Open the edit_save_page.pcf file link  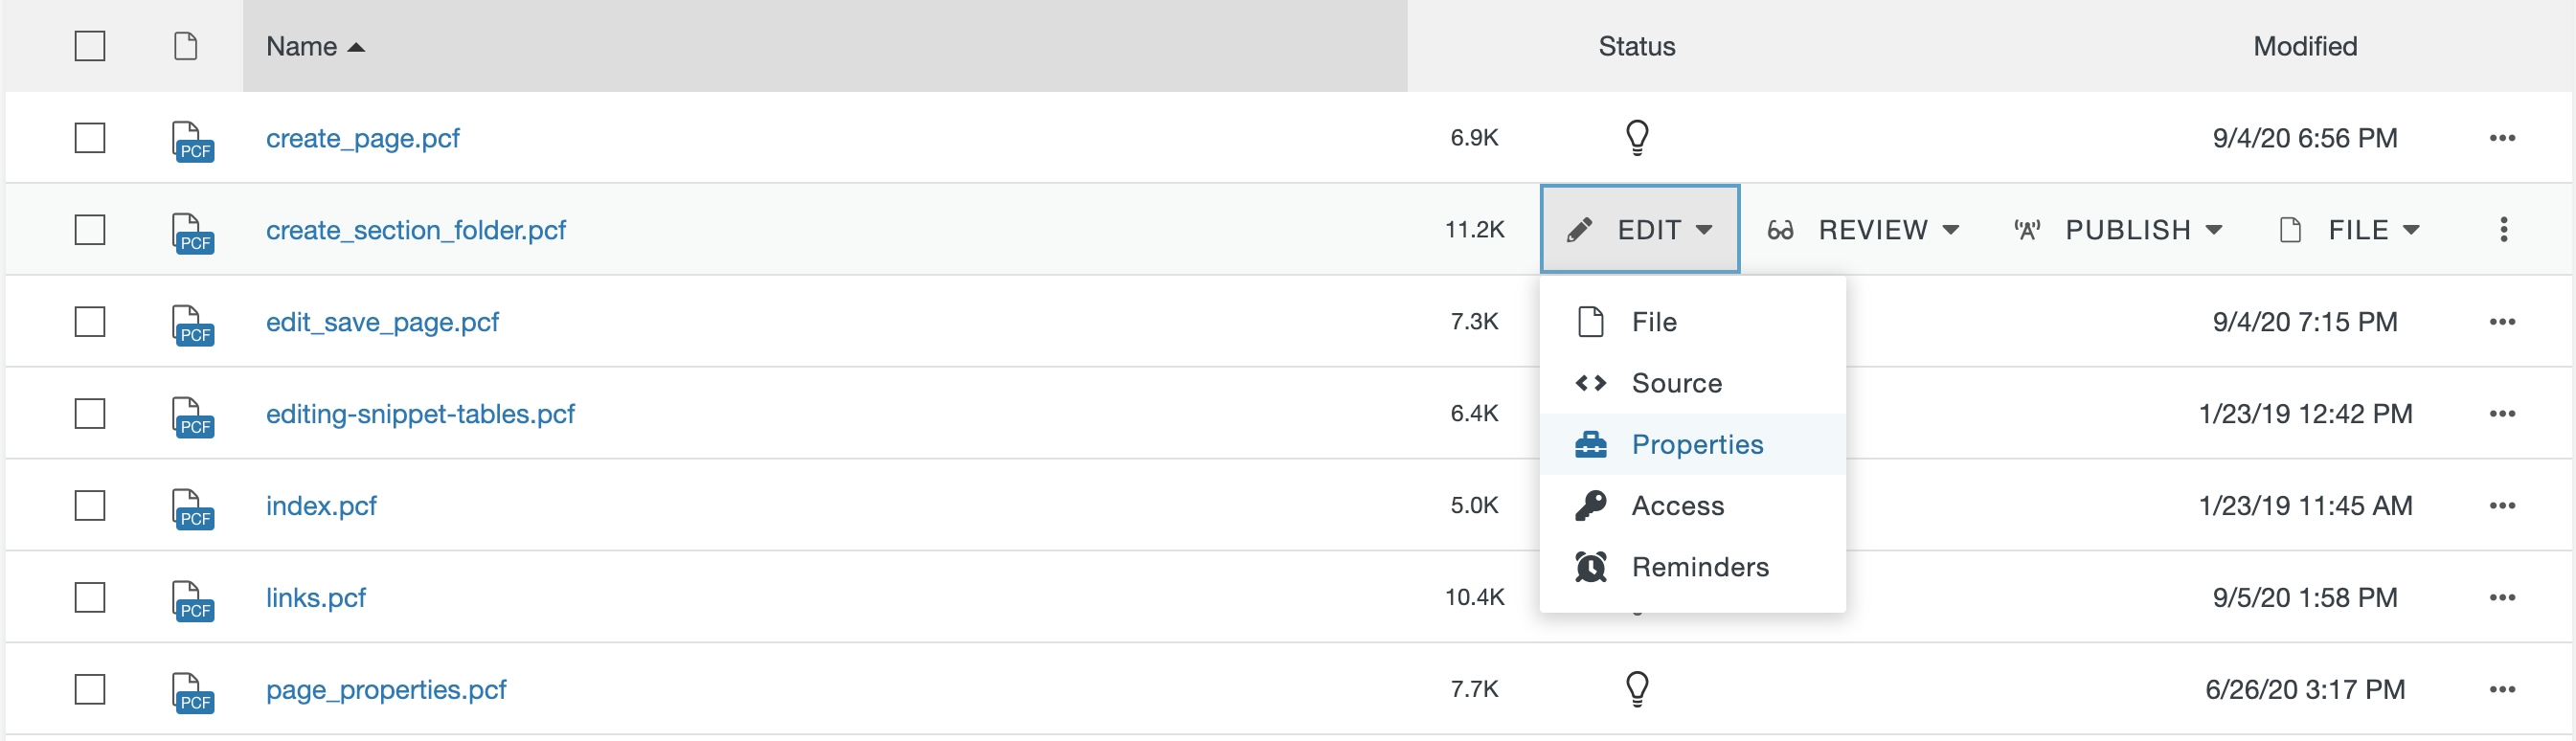[383, 321]
